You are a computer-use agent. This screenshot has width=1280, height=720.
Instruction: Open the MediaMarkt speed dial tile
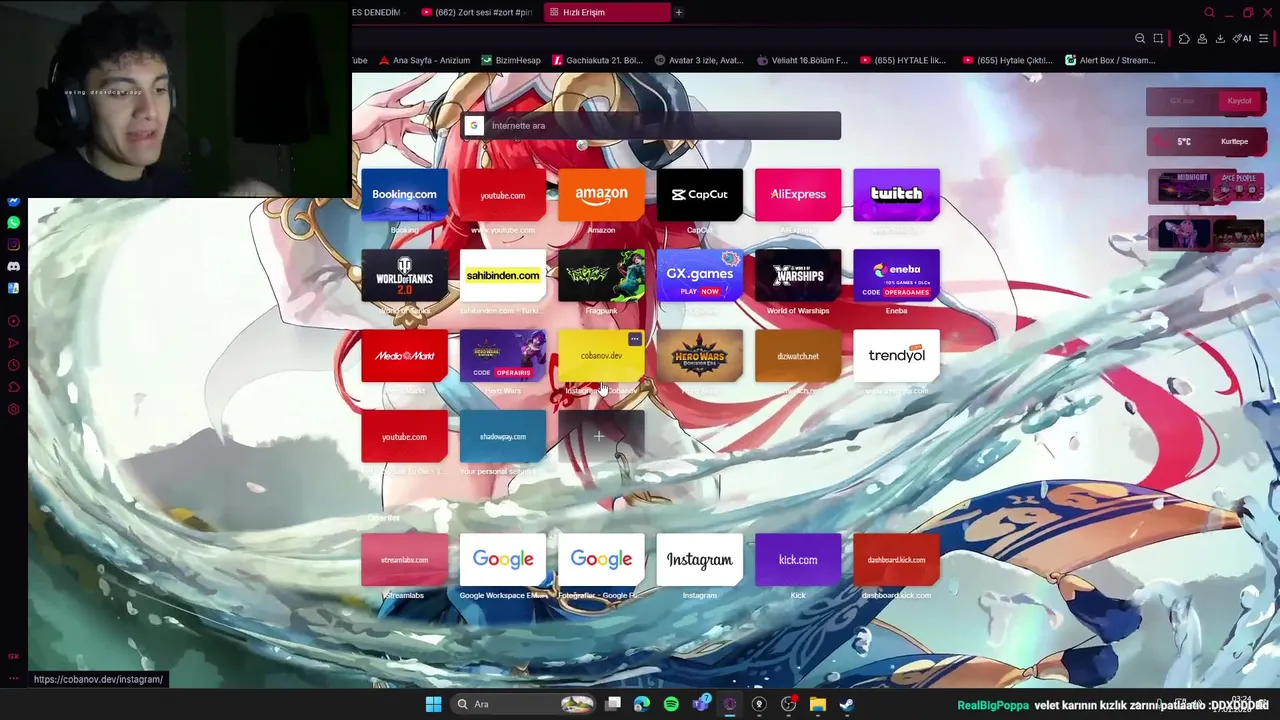coord(404,356)
